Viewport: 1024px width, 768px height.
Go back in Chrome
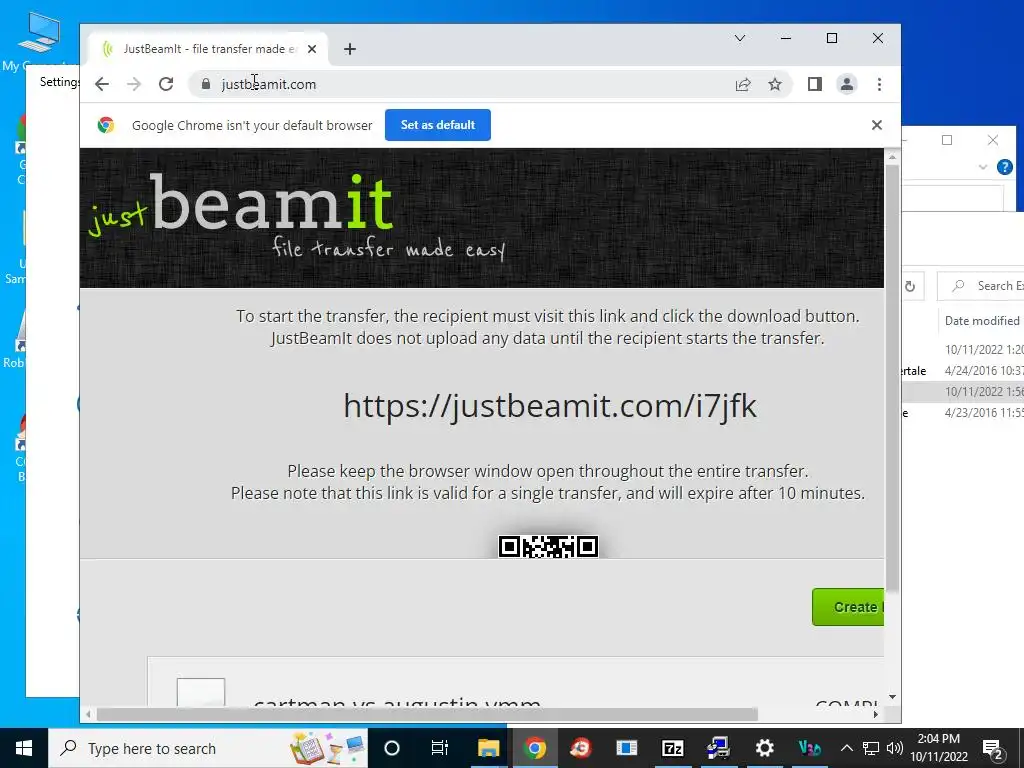tap(102, 84)
